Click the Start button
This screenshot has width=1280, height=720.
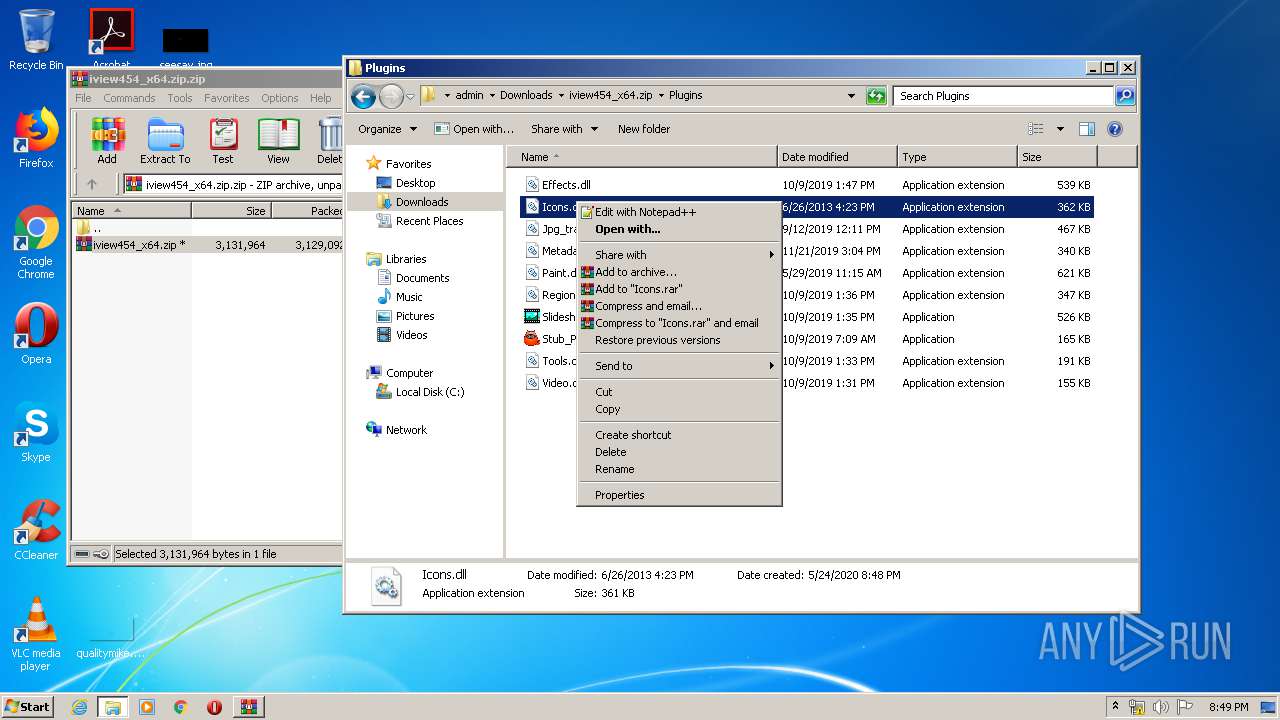28,707
